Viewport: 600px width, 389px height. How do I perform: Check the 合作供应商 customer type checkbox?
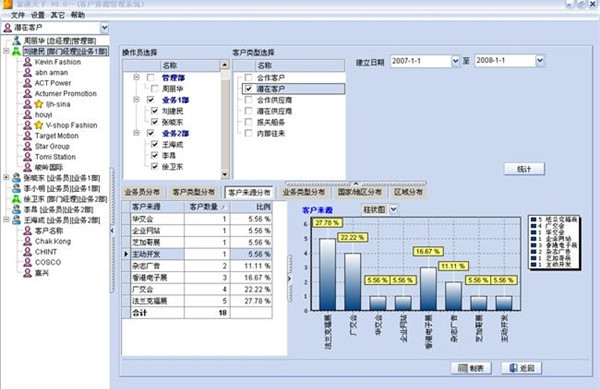(x=248, y=100)
